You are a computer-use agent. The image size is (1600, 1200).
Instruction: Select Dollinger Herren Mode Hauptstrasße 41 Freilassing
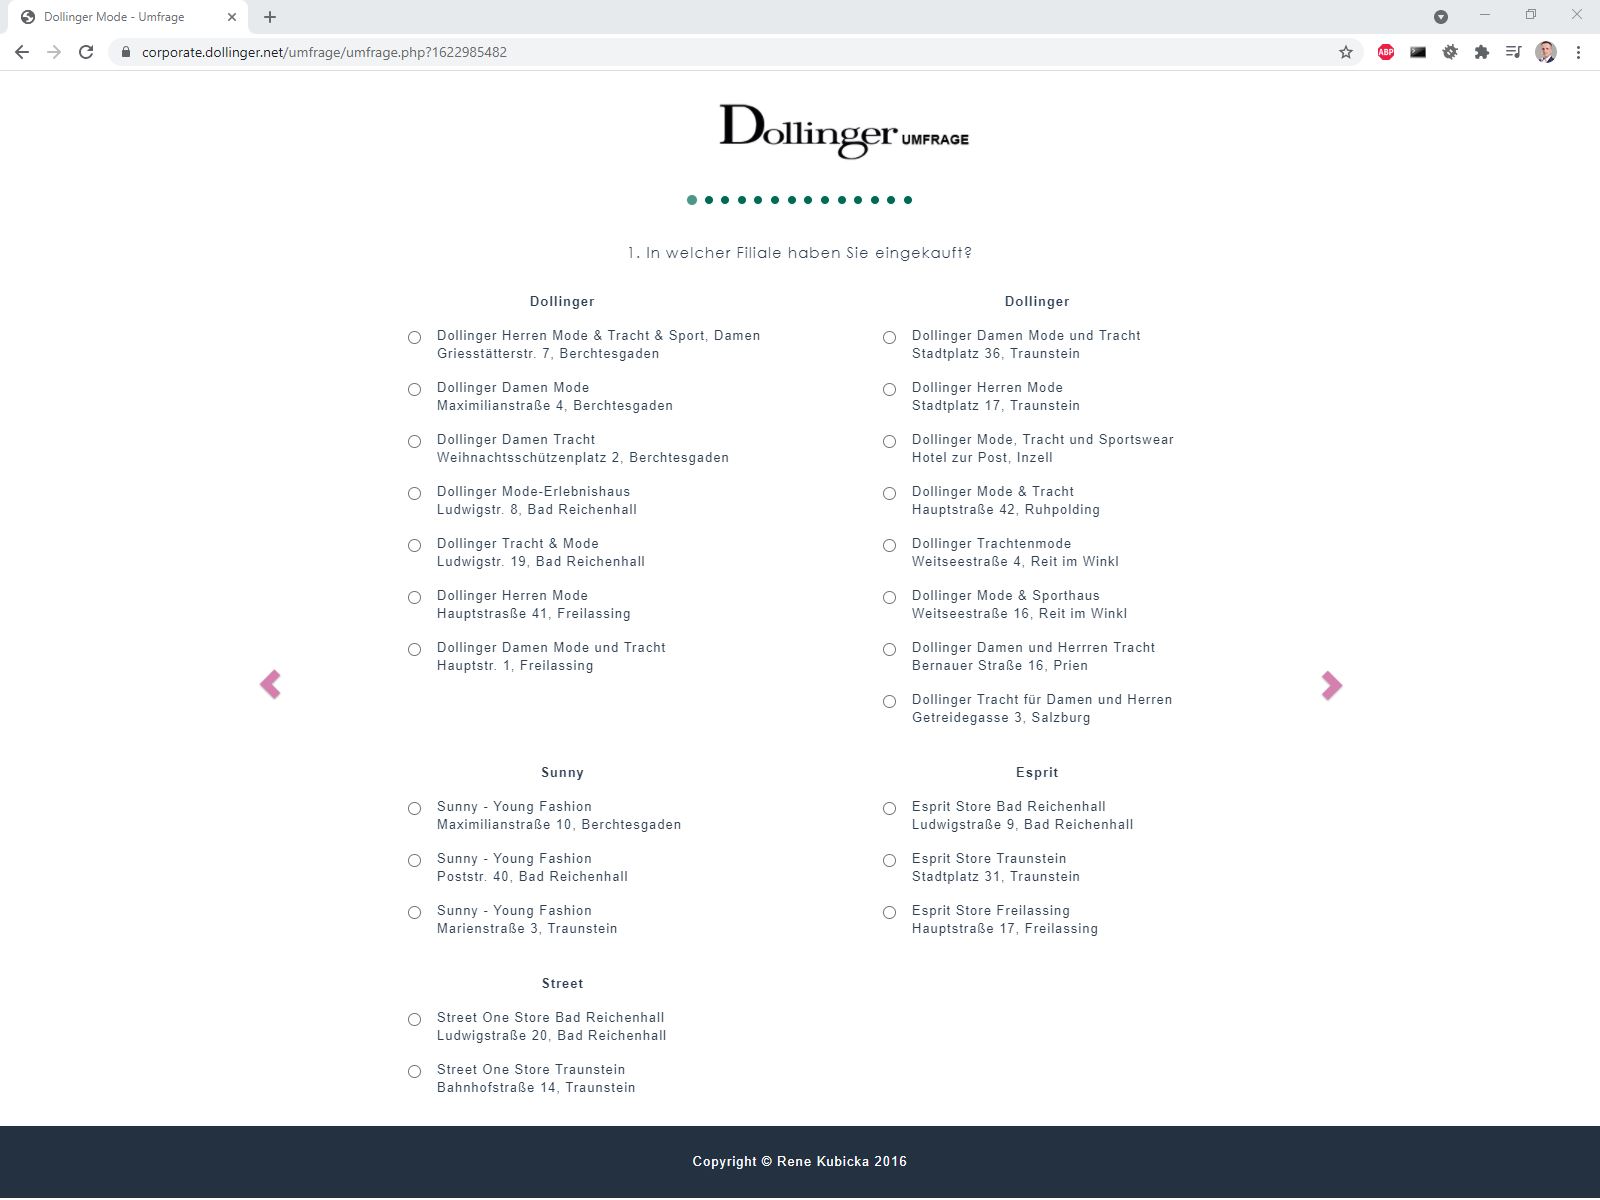point(414,598)
